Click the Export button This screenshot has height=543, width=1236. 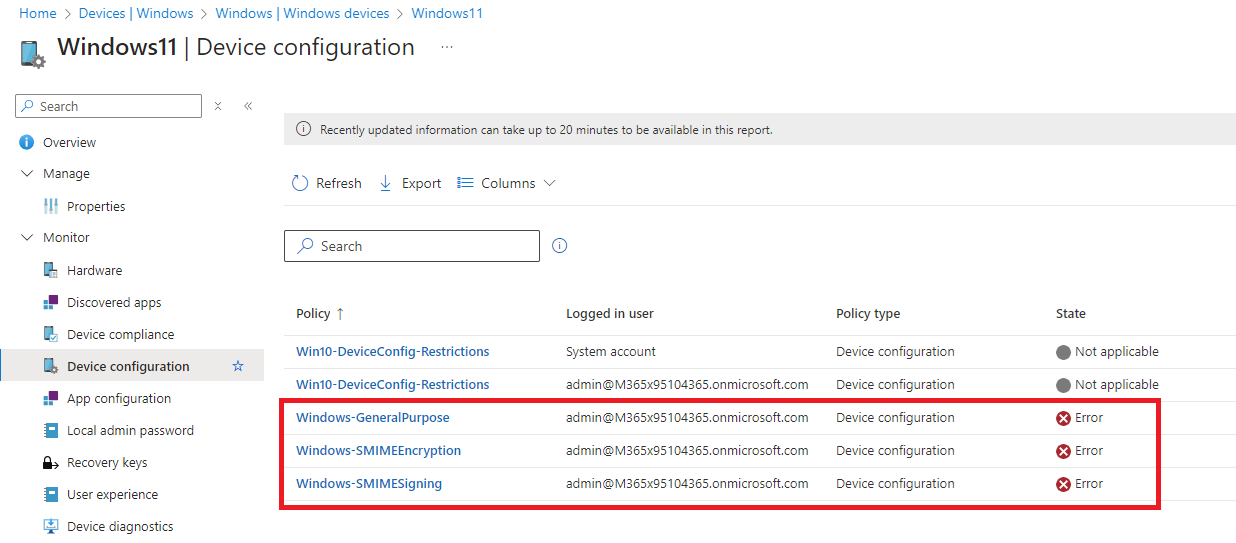click(x=410, y=183)
